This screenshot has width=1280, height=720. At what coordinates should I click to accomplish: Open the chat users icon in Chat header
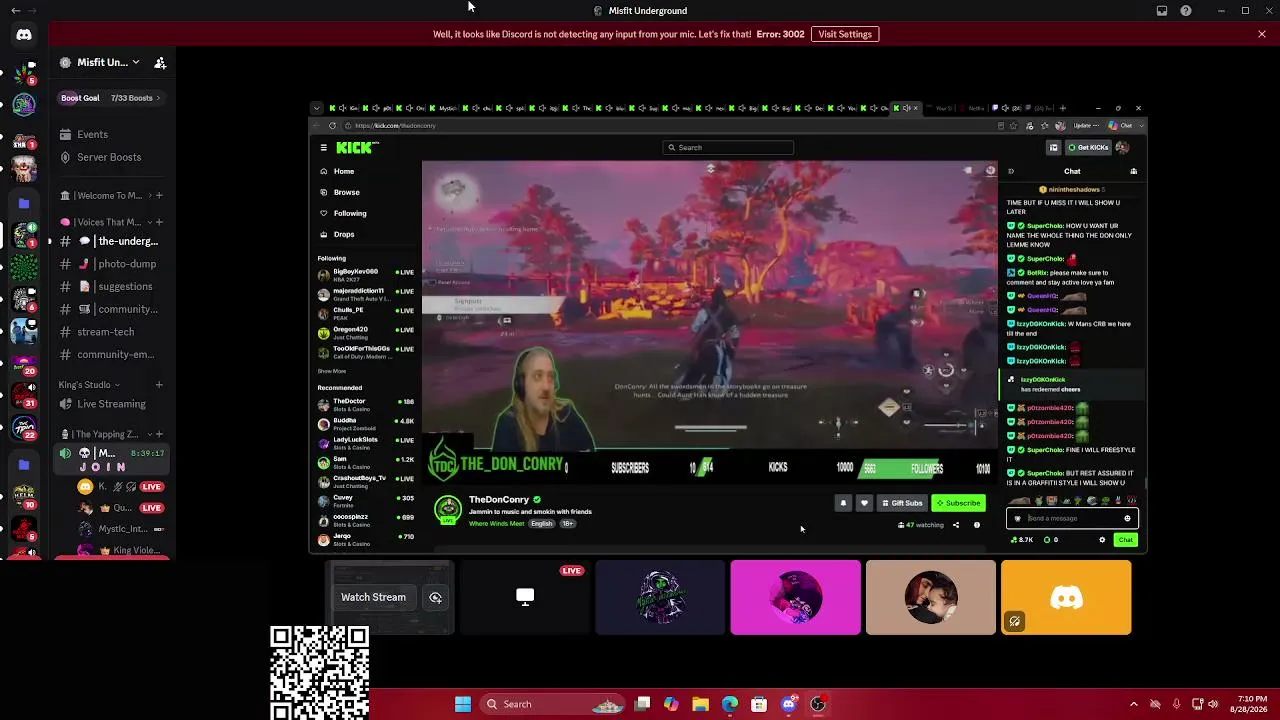1133,171
